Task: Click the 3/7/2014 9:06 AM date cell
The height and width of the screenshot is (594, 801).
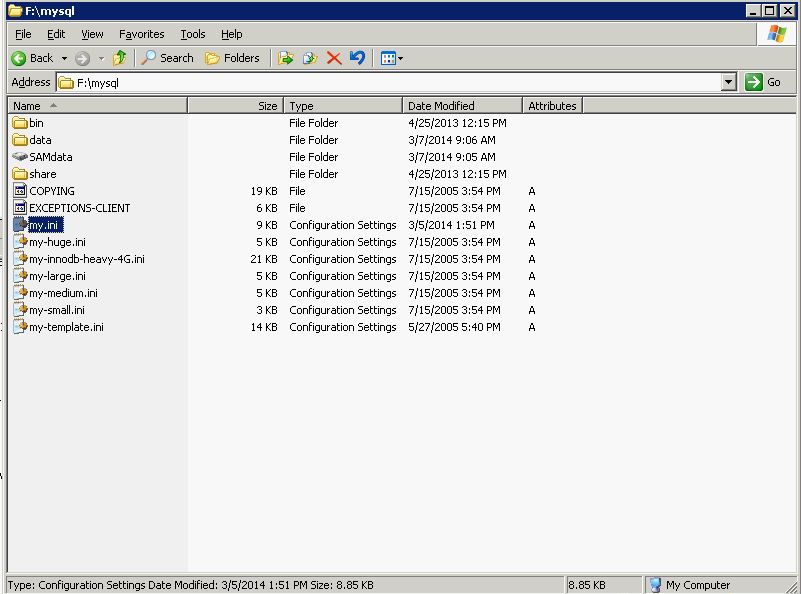Action: (452, 140)
